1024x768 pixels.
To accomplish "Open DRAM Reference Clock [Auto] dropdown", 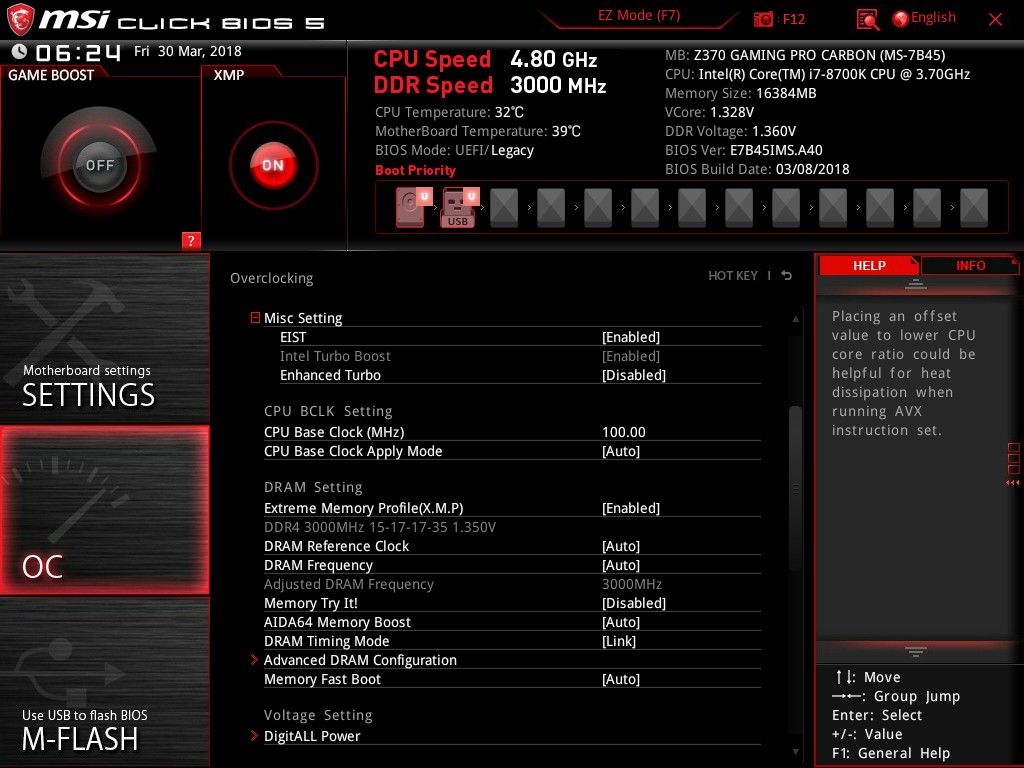I will tap(620, 546).
